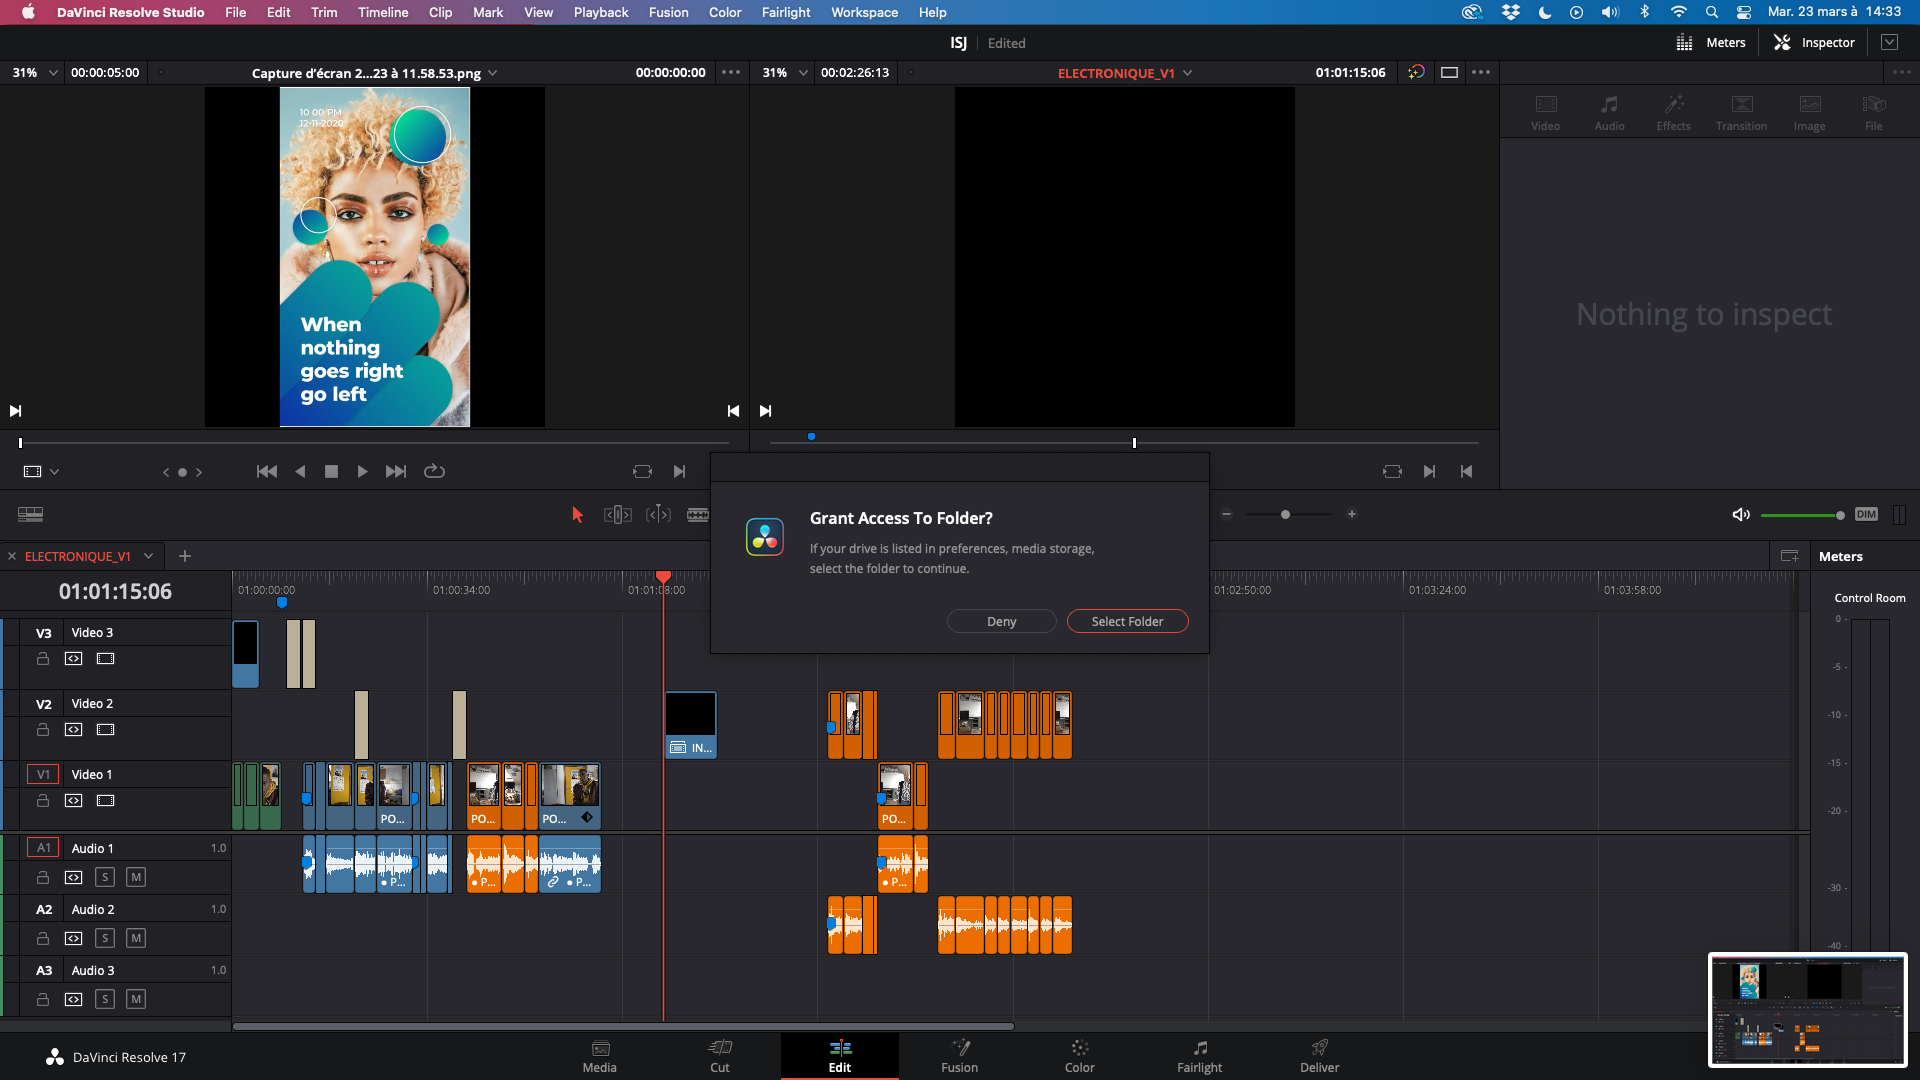Toggle loop playback in source viewer
The width and height of the screenshot is (1920, 1080).
tap(434, 471)
